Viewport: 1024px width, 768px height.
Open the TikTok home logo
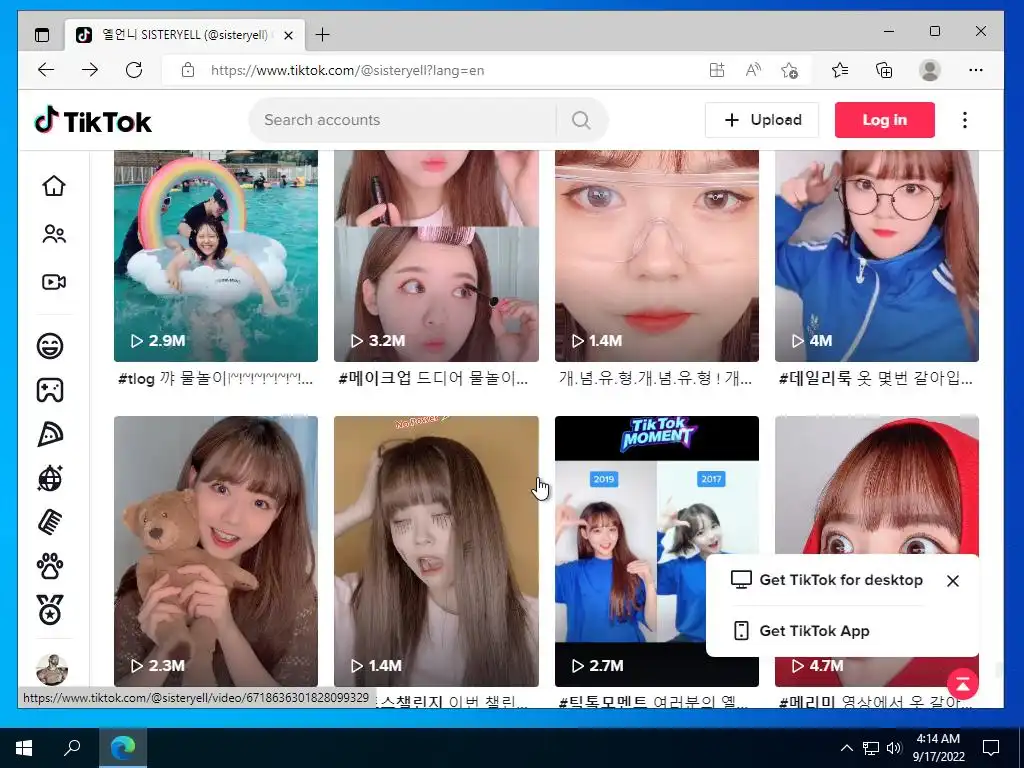pos(93,121)
